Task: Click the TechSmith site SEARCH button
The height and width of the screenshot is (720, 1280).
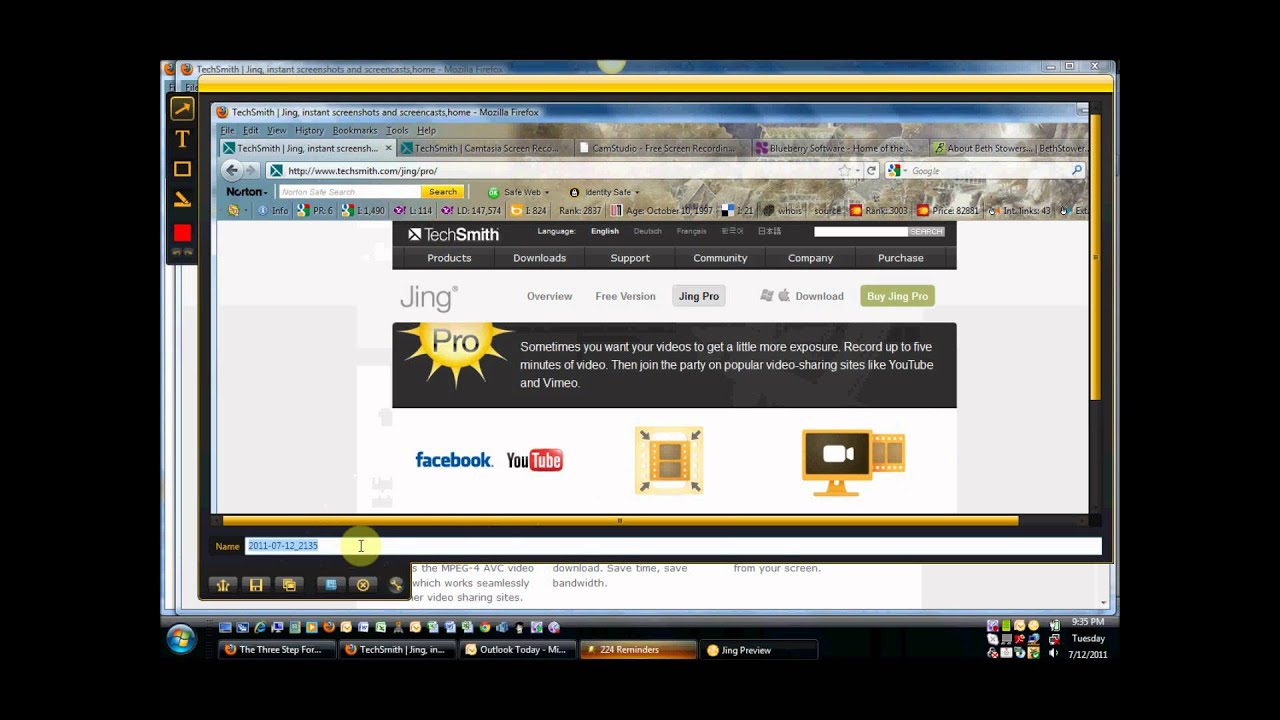Action: point(926,232)
